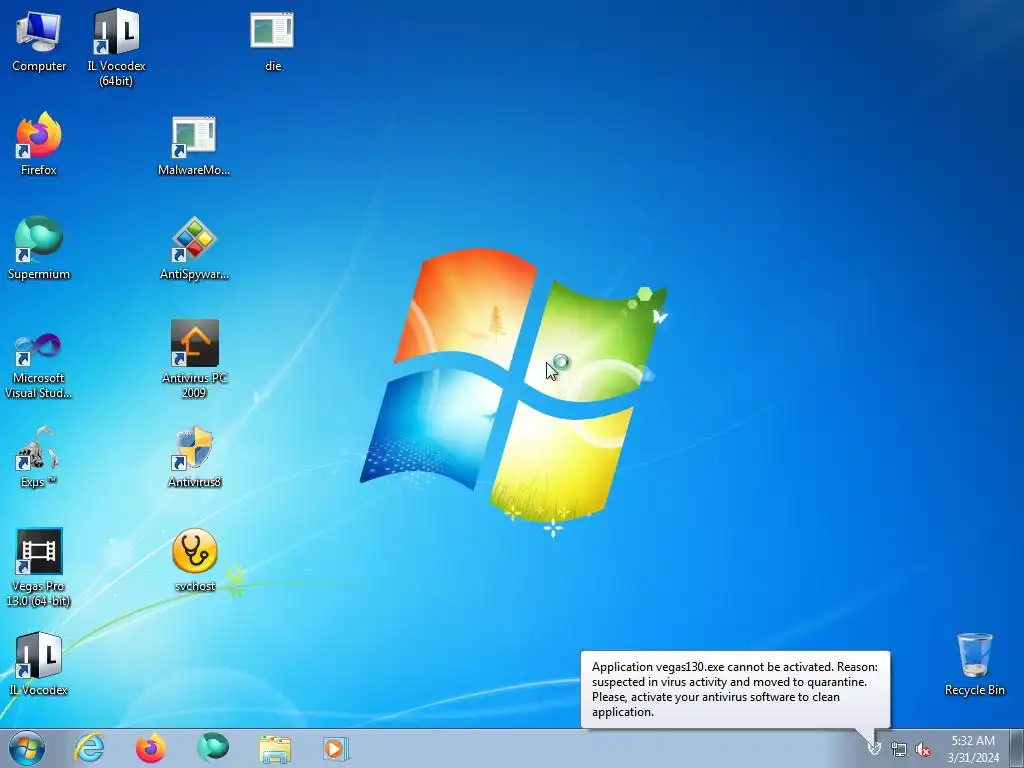The width and height of the screenshot is (1024, 768).
Task: Open the Computer desktop icon
Action: (x=39, y=42)
